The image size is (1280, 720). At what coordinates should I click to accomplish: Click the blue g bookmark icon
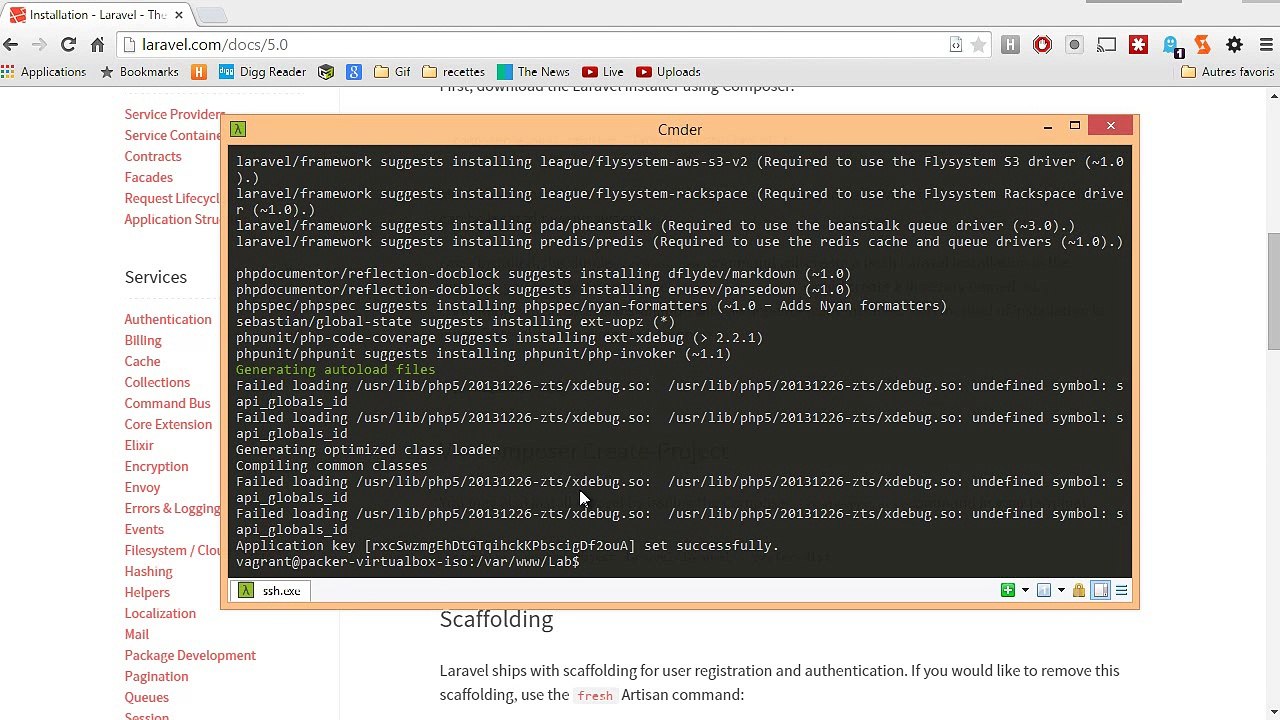point(353,72)
